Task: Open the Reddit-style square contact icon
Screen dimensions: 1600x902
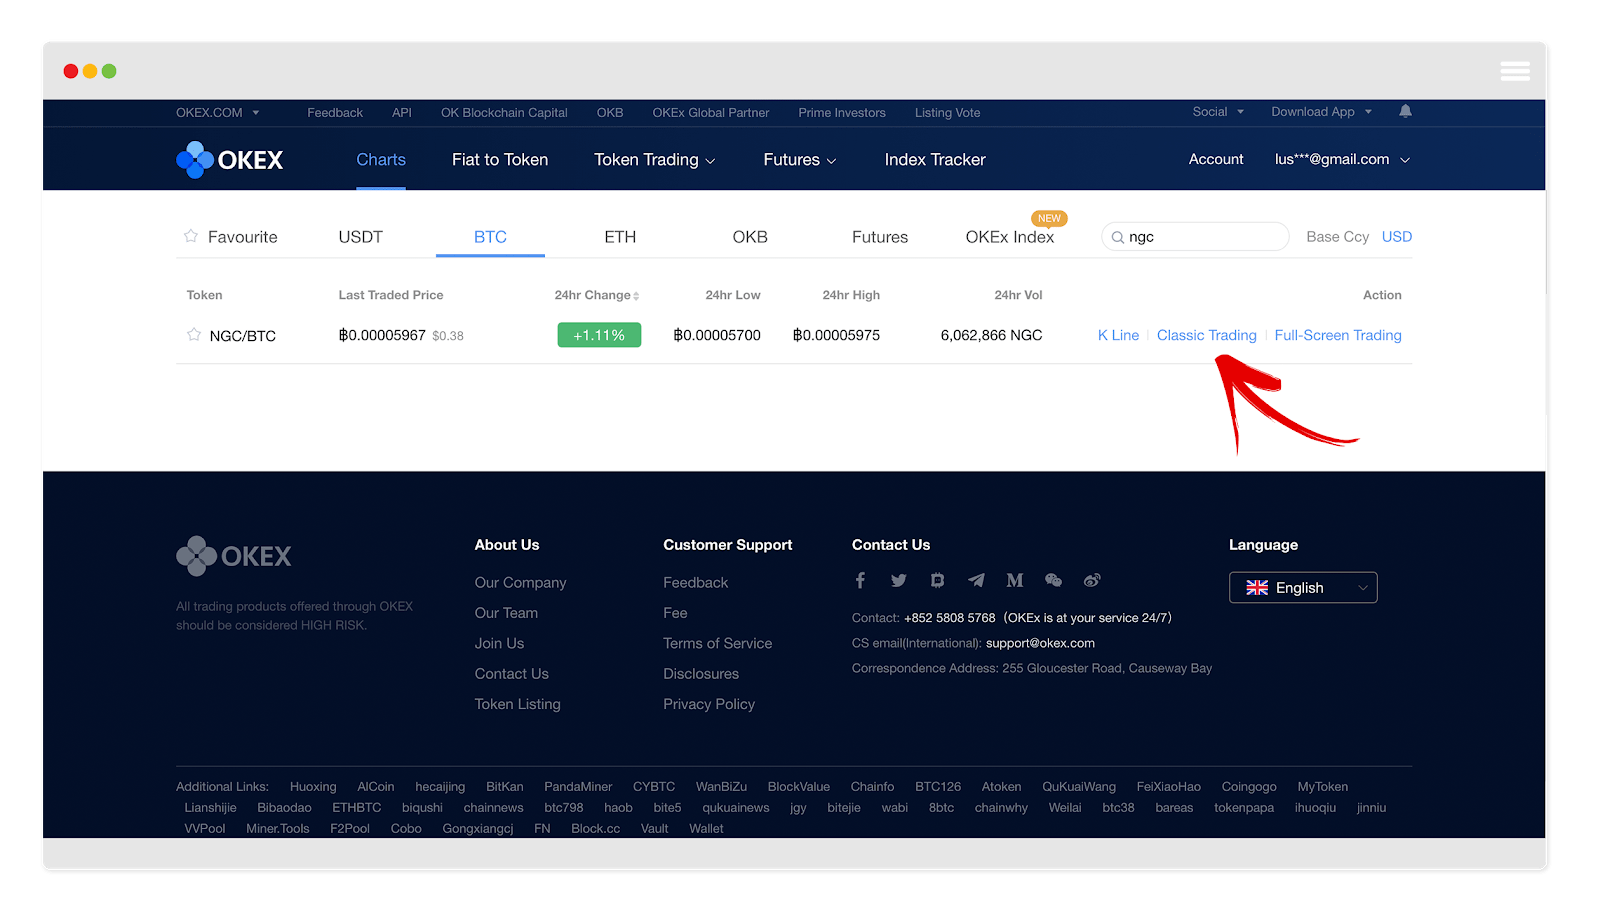Action: pos(937,580)
